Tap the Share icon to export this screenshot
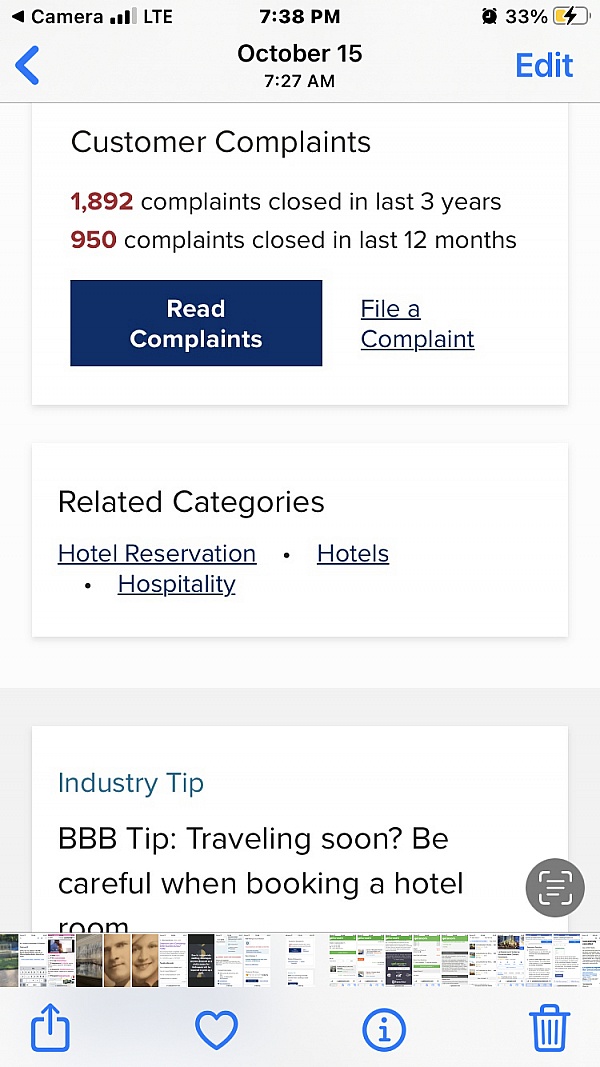Image resolution: width=600 pixels, height=1067 pixels. click(x=50, y=1028)
